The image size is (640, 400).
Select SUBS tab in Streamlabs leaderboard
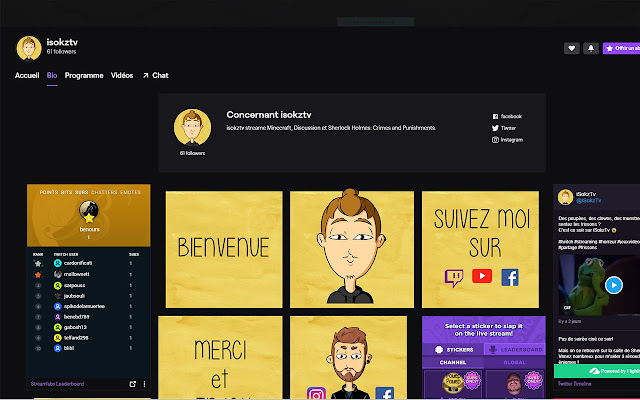(x=82, y=192)
